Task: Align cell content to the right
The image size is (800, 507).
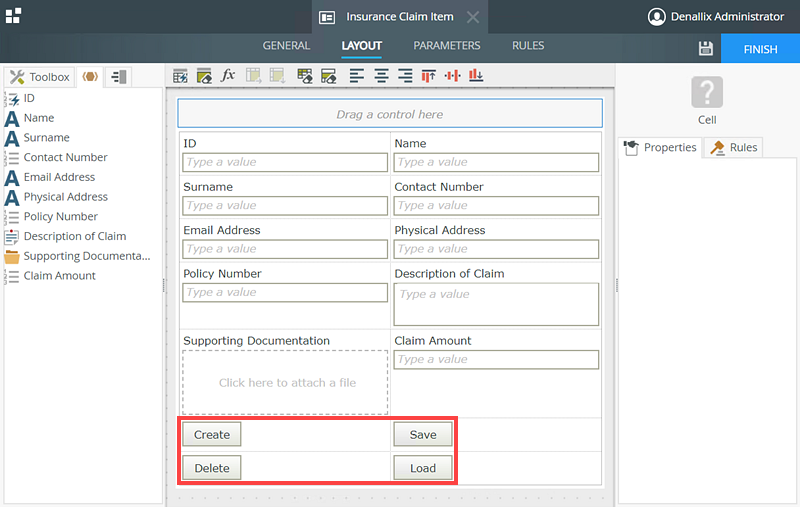Action: pos(404,76)
